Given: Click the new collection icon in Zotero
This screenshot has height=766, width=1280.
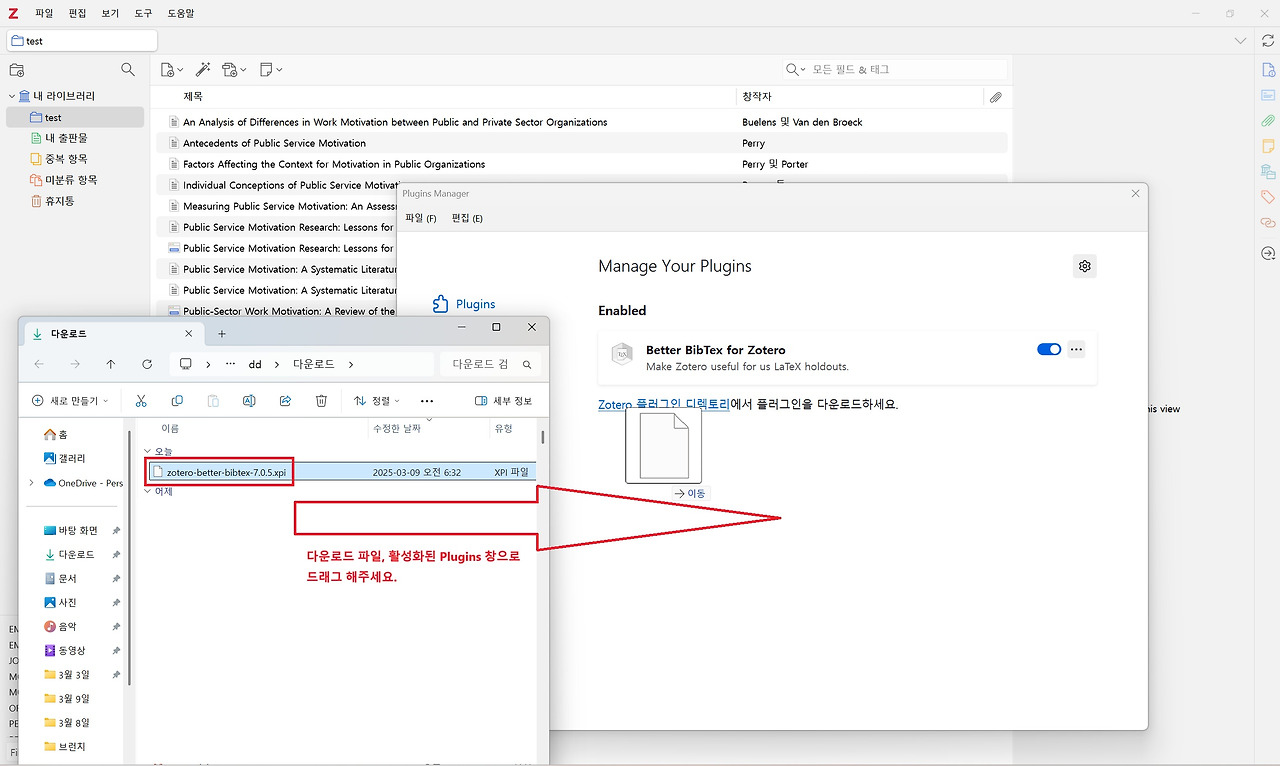Looking at the screenshot, I should click(16, 70).
